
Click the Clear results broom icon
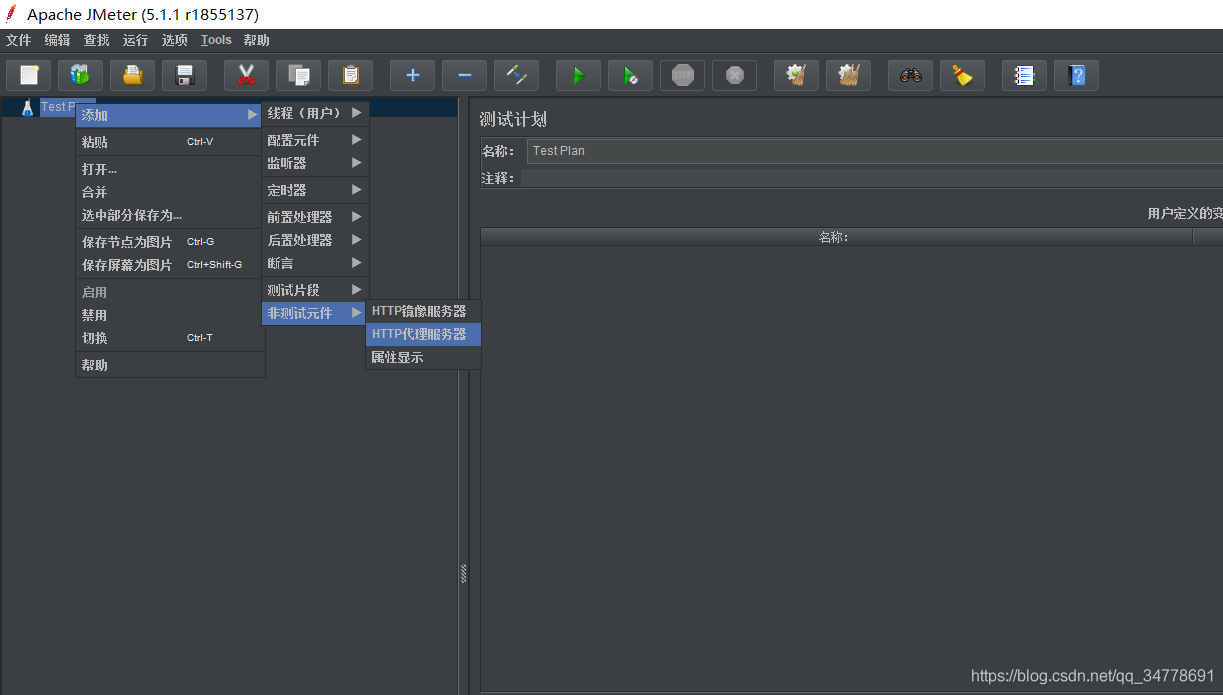tap(796, 75)
